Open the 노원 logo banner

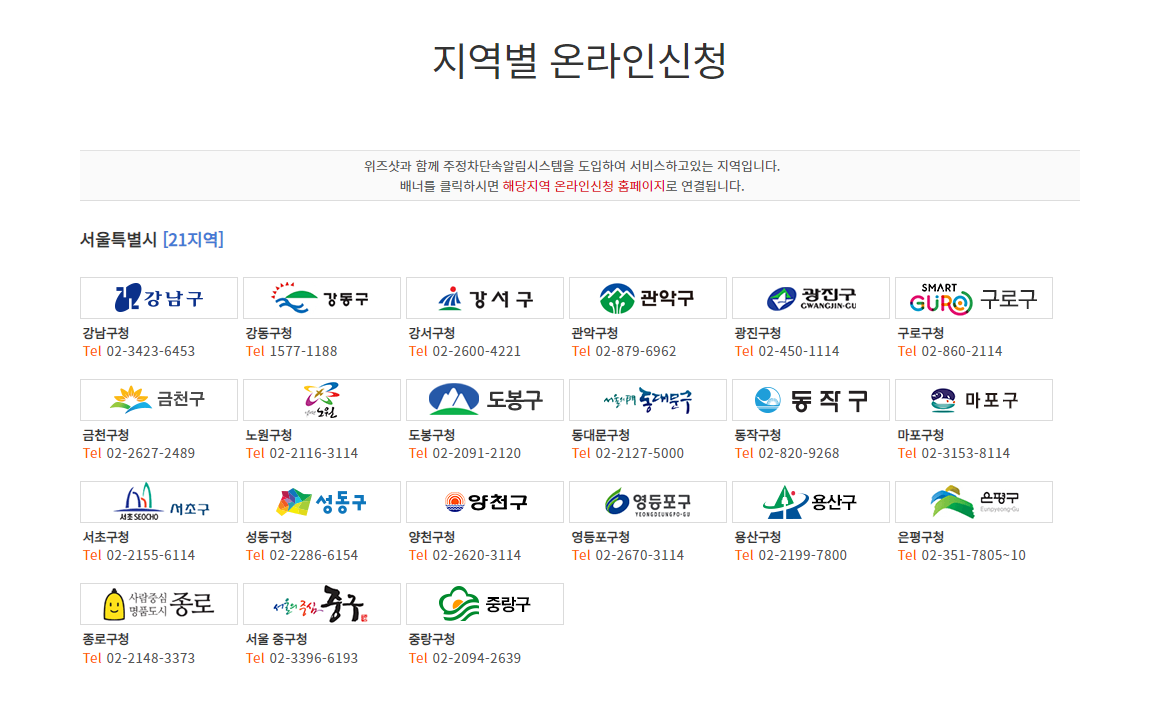(322, 400)
